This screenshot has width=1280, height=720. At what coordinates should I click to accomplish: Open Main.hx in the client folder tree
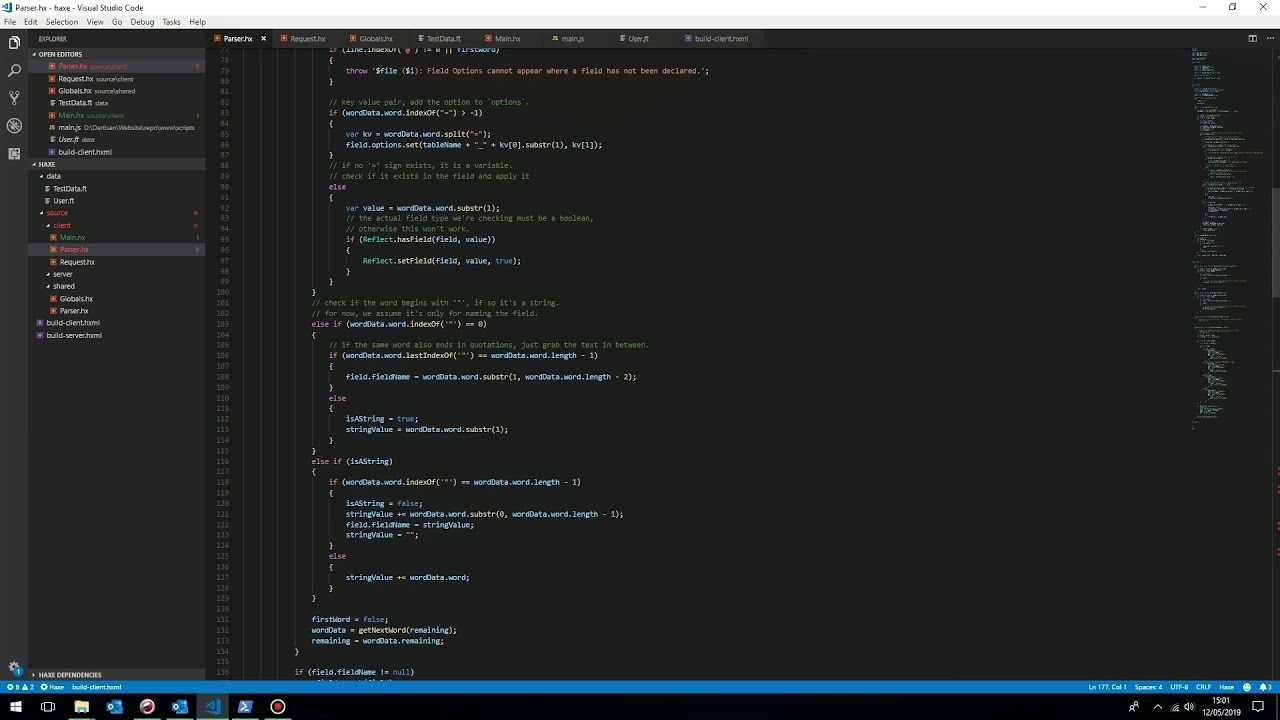pos(72,237)
